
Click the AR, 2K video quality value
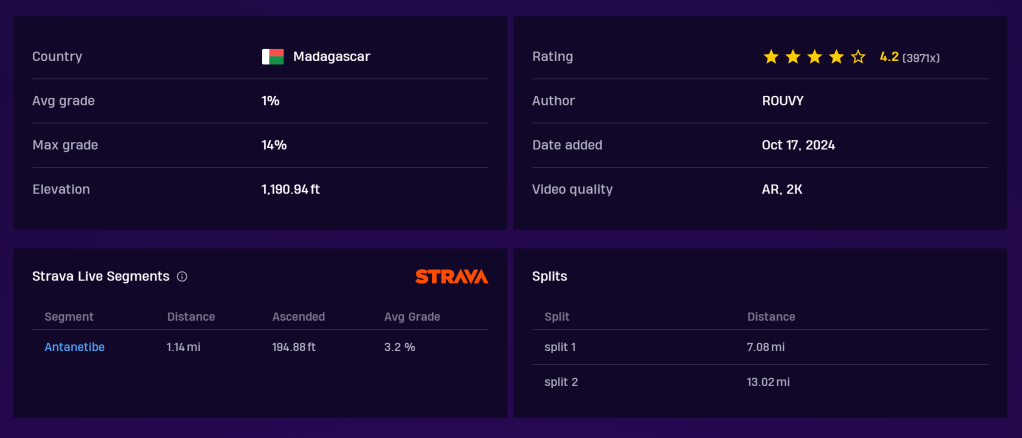(782, 189)
